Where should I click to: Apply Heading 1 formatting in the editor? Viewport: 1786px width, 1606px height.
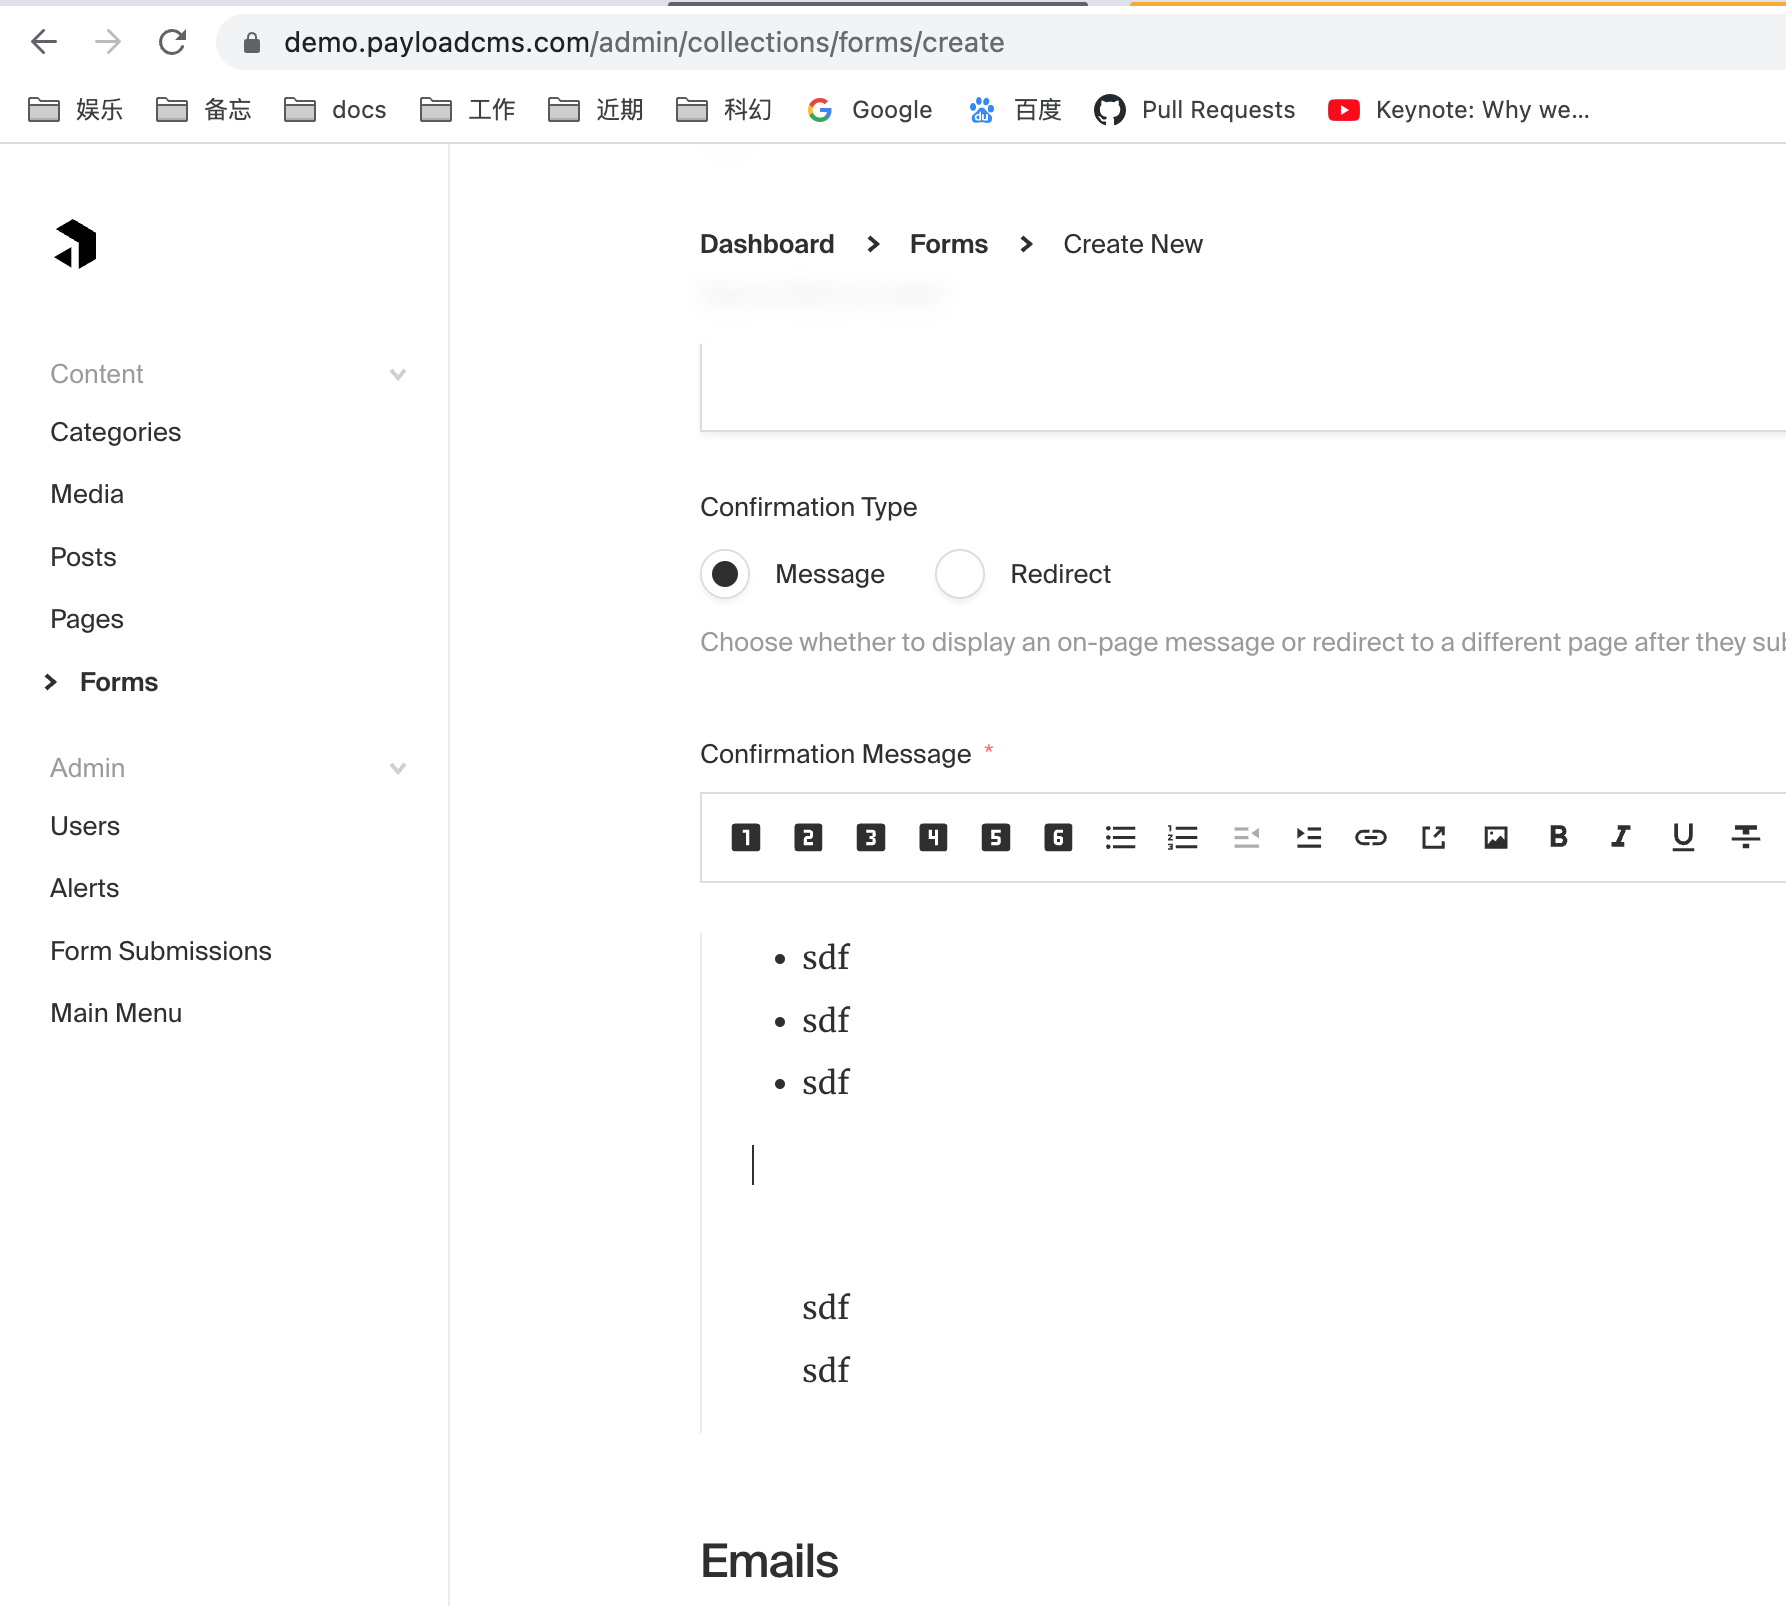tap(745, 837)
